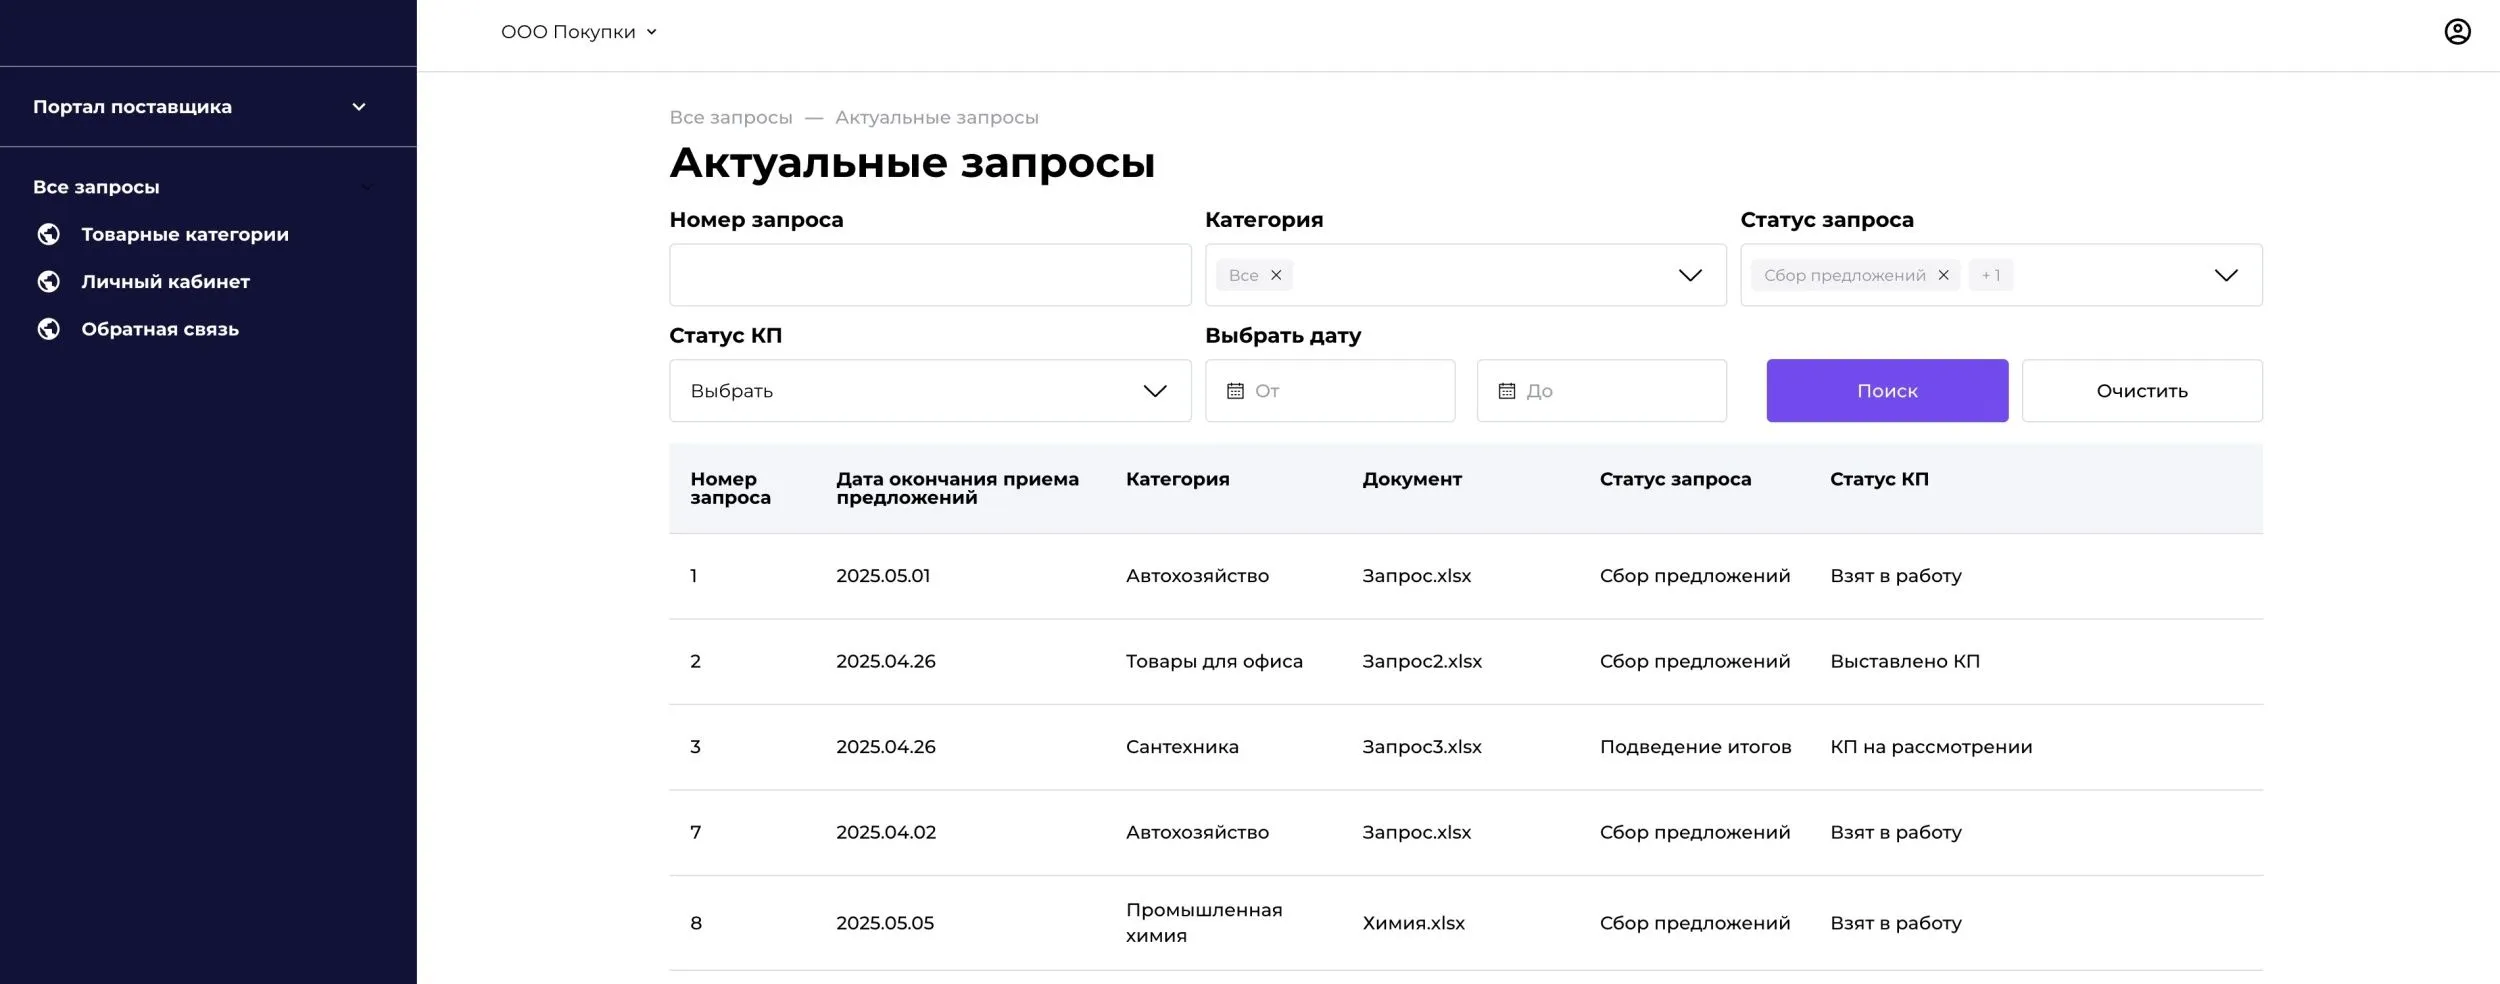Click the Очистить button to clear filters

[x=2142, y=390]
